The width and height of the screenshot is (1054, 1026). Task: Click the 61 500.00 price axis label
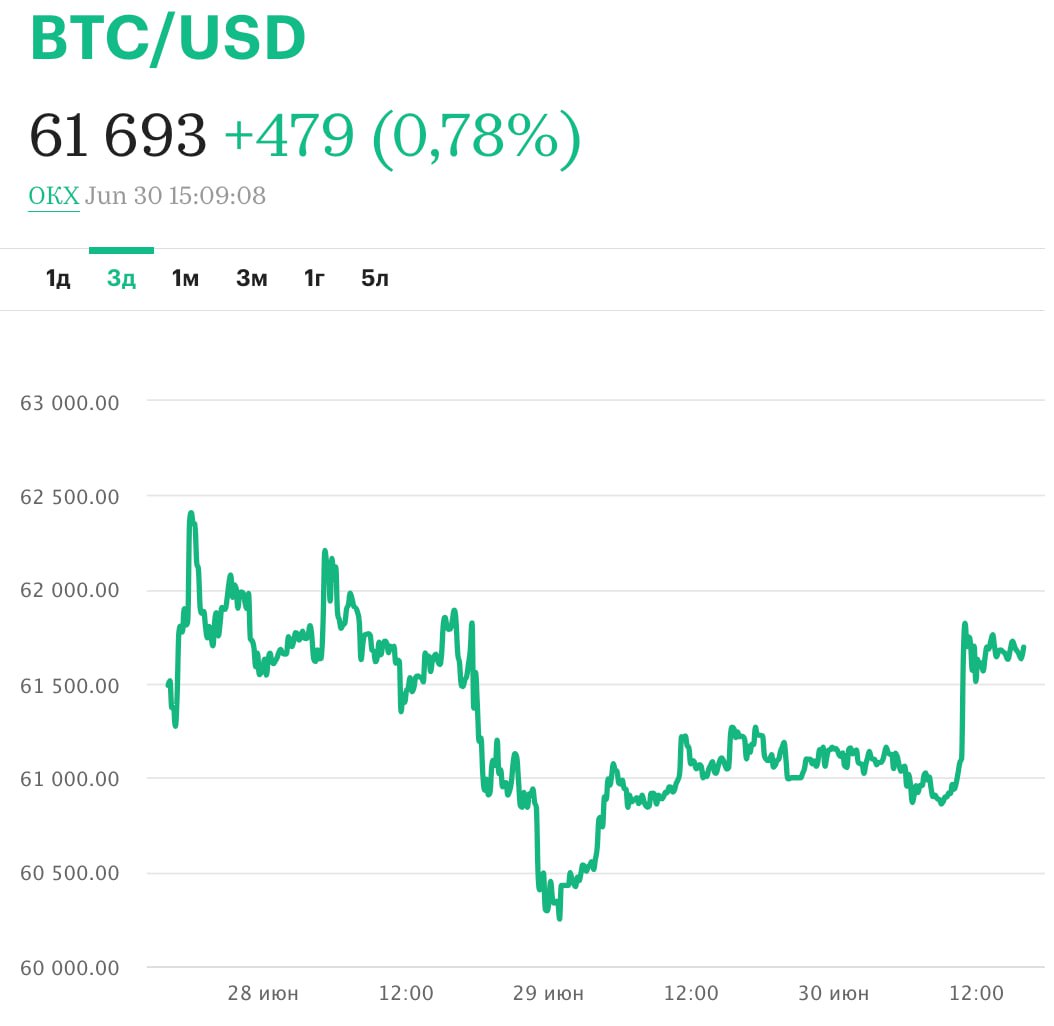[x=70, y=686]
